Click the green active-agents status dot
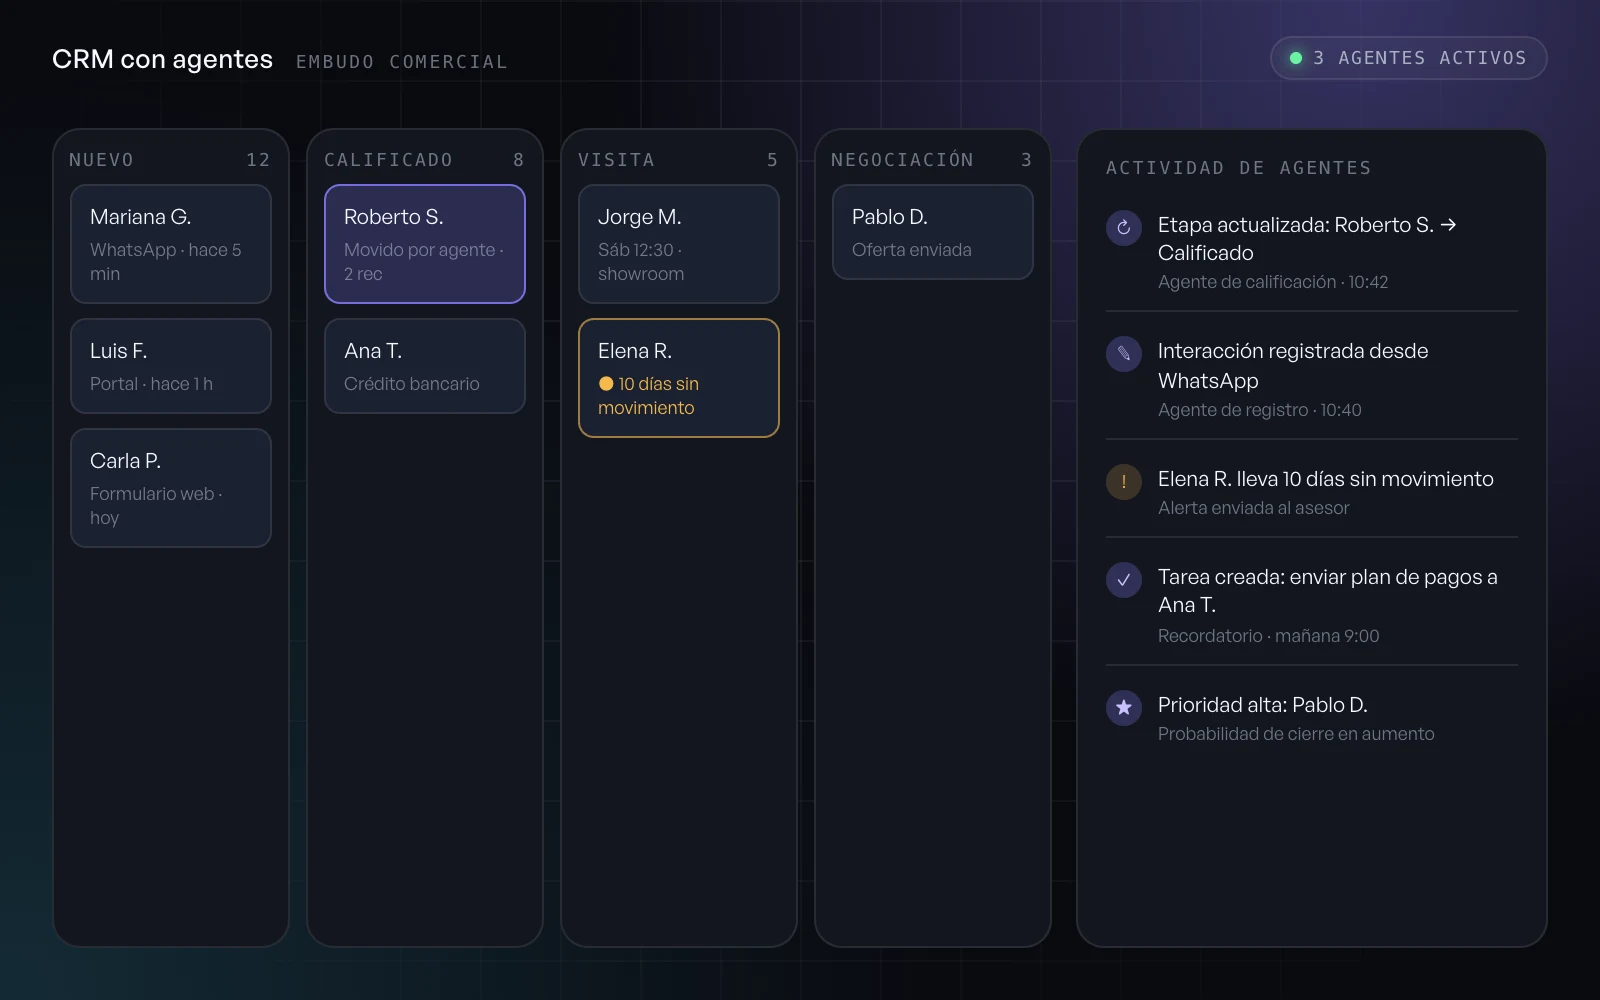Viewport: 1600px width, 1000px height. tap(1296, 58)
